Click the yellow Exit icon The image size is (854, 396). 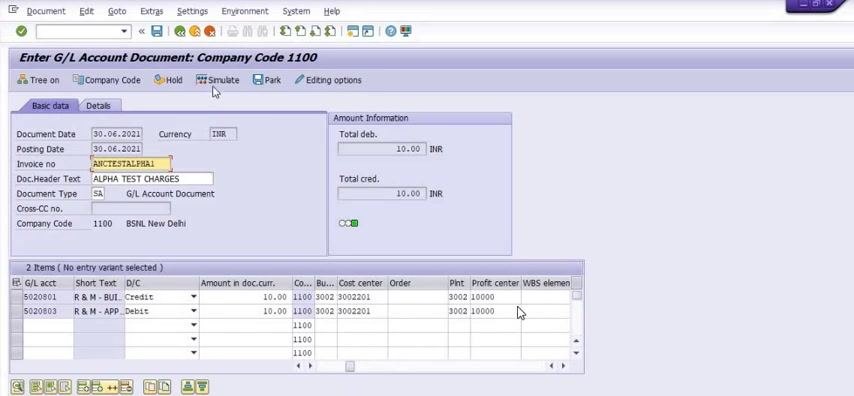click(x=195, y=32)
